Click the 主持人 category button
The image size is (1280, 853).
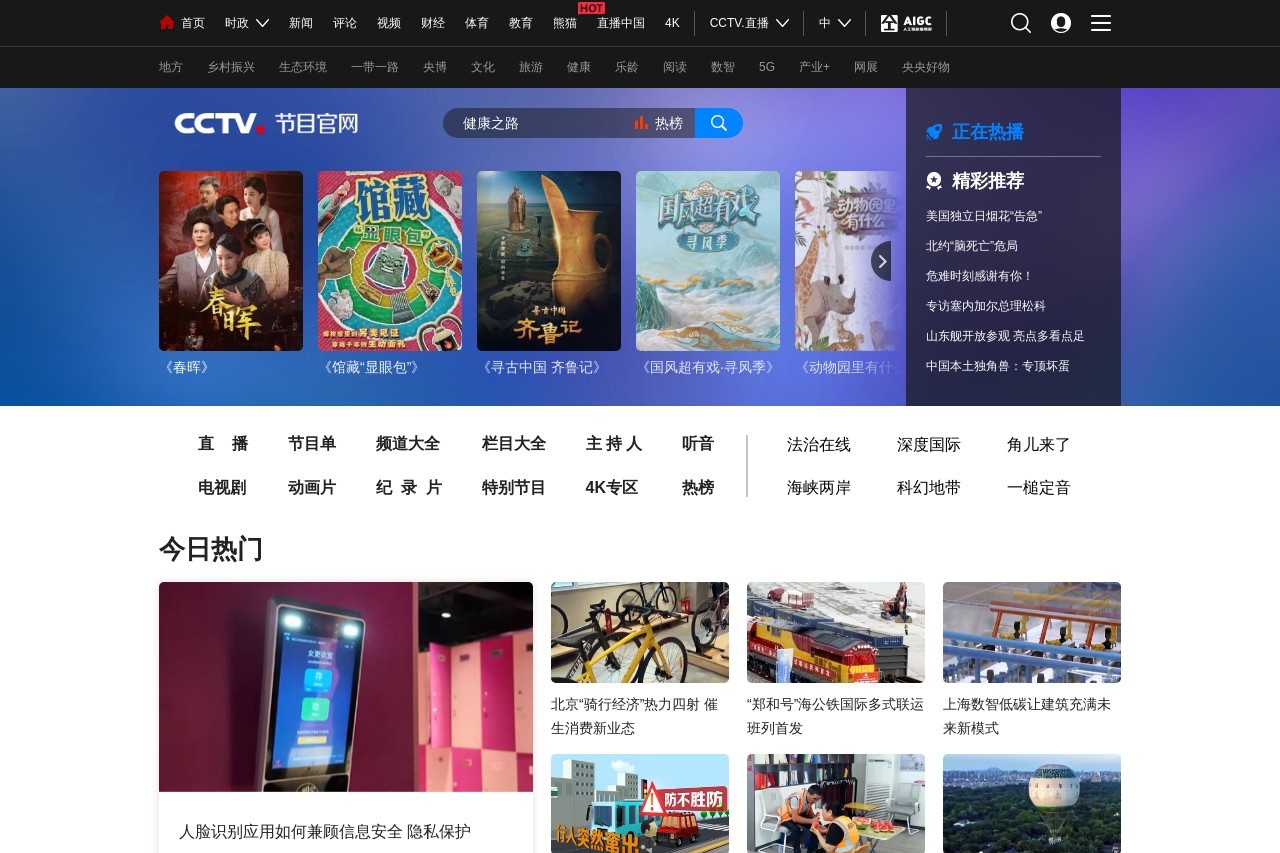(x=614, y=444)
